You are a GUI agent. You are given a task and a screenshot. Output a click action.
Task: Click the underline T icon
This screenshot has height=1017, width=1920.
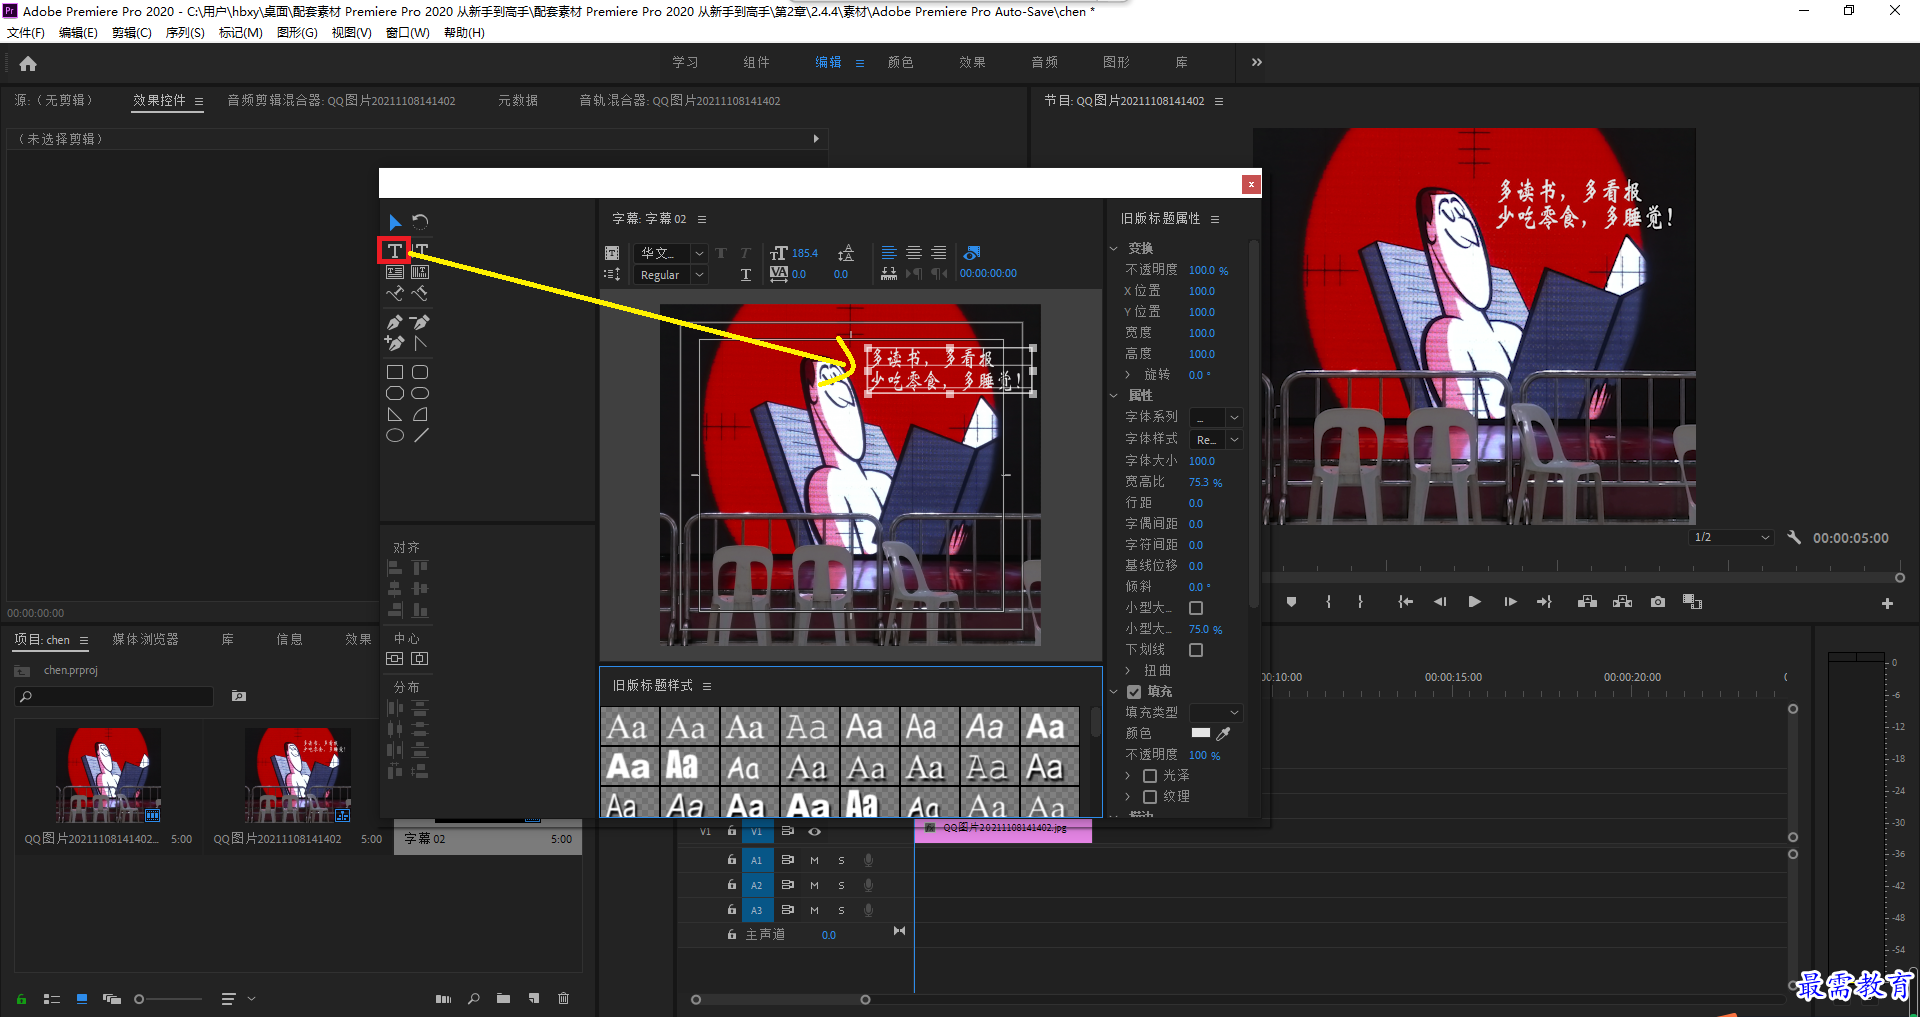(745, 275)
